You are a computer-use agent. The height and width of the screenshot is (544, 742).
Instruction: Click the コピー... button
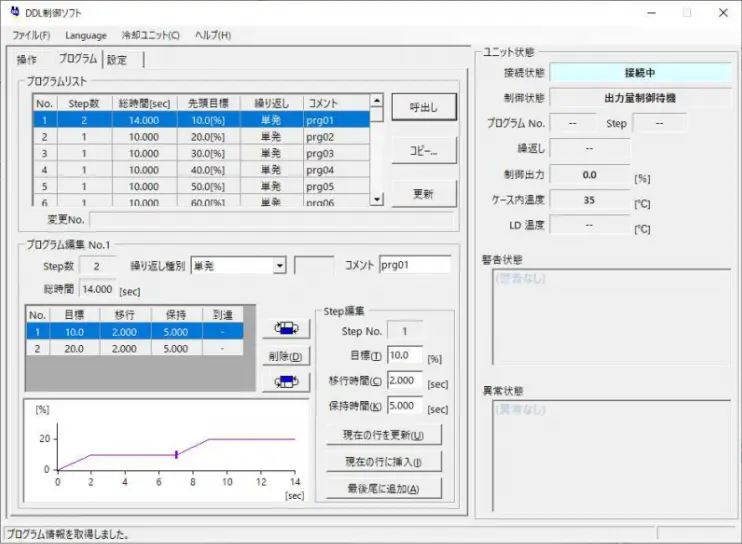424,150
